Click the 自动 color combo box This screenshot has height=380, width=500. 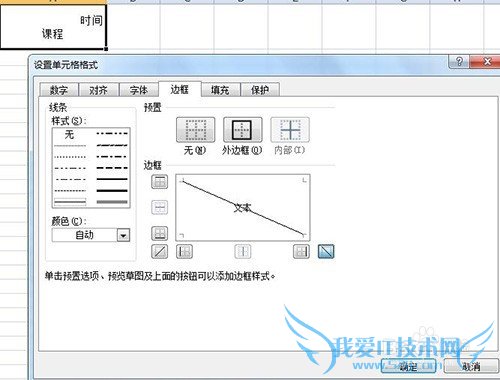pos(91,235)
